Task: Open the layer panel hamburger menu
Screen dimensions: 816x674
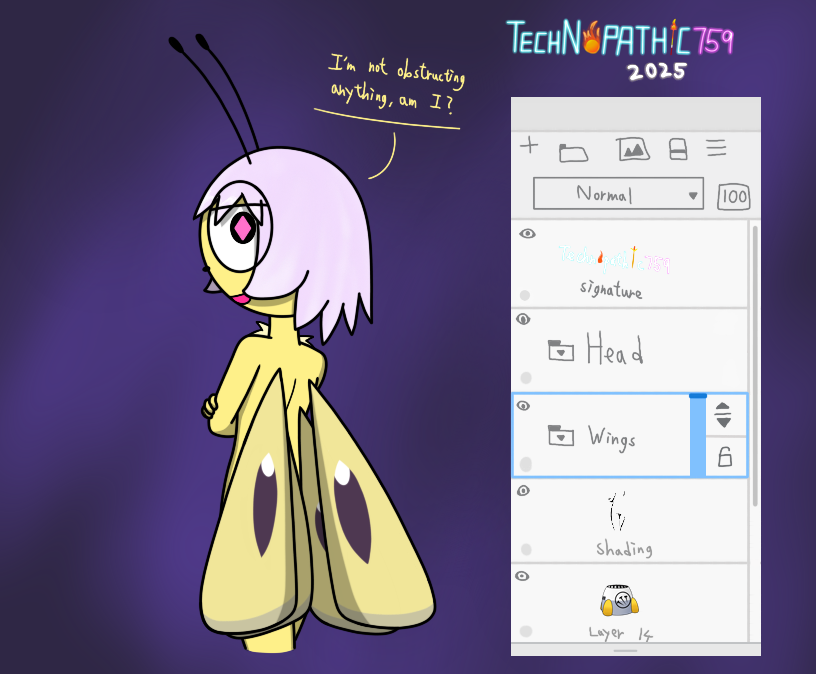Action: [716, 148]
